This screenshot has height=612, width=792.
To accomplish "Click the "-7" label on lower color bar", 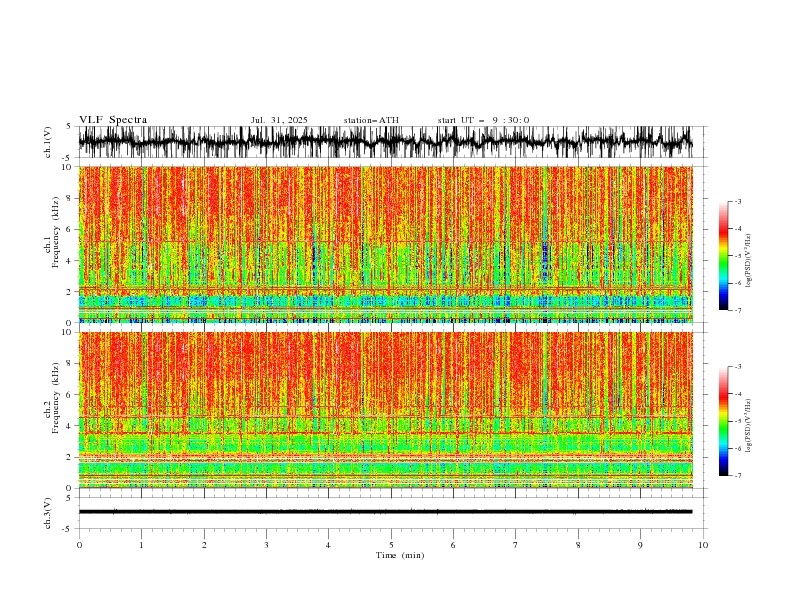I will tap(737, 476).
